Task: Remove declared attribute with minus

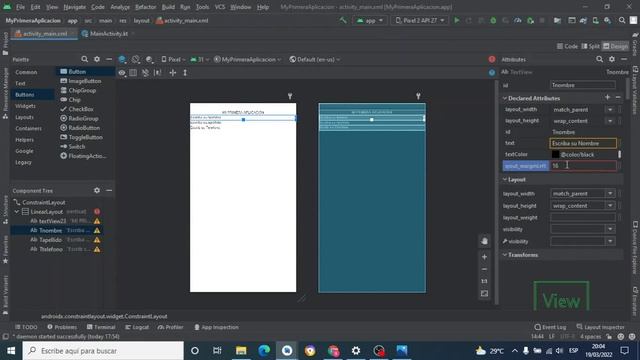Action: 618,97
